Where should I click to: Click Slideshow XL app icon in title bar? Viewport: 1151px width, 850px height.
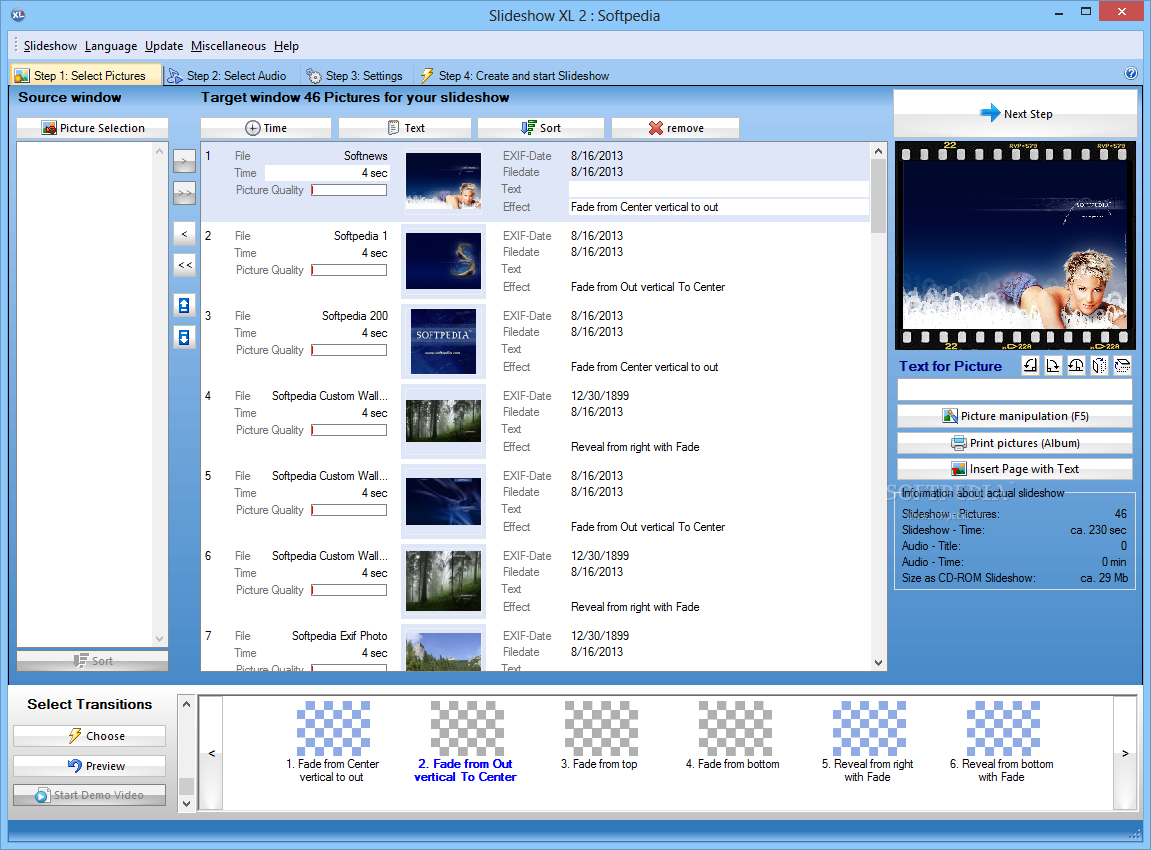(x=18, y=15)
